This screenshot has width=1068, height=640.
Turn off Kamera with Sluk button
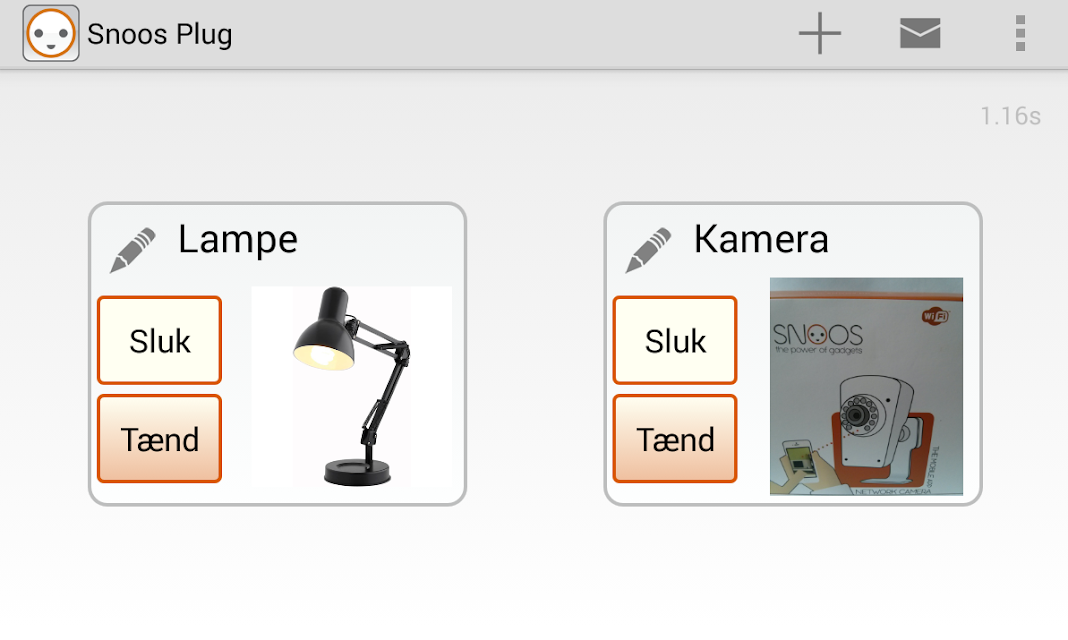click(675, 340)
